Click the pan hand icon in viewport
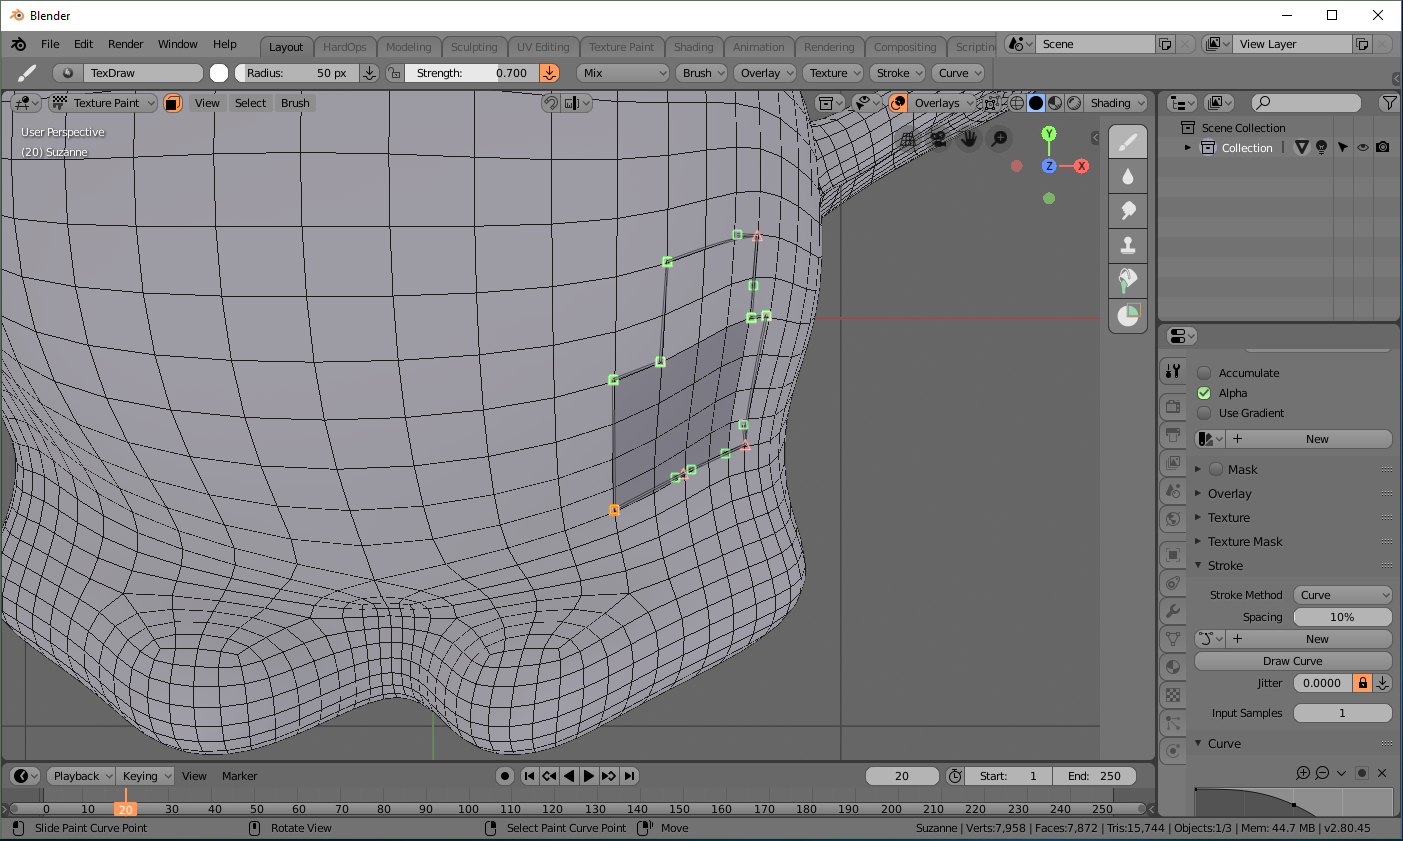The width and height of the screenshot is (1403, 841). (x=968, y=140)
